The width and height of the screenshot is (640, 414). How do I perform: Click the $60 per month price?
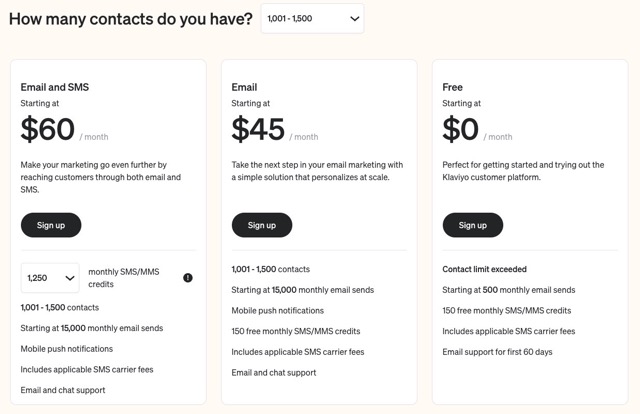(x=48, y=129)
